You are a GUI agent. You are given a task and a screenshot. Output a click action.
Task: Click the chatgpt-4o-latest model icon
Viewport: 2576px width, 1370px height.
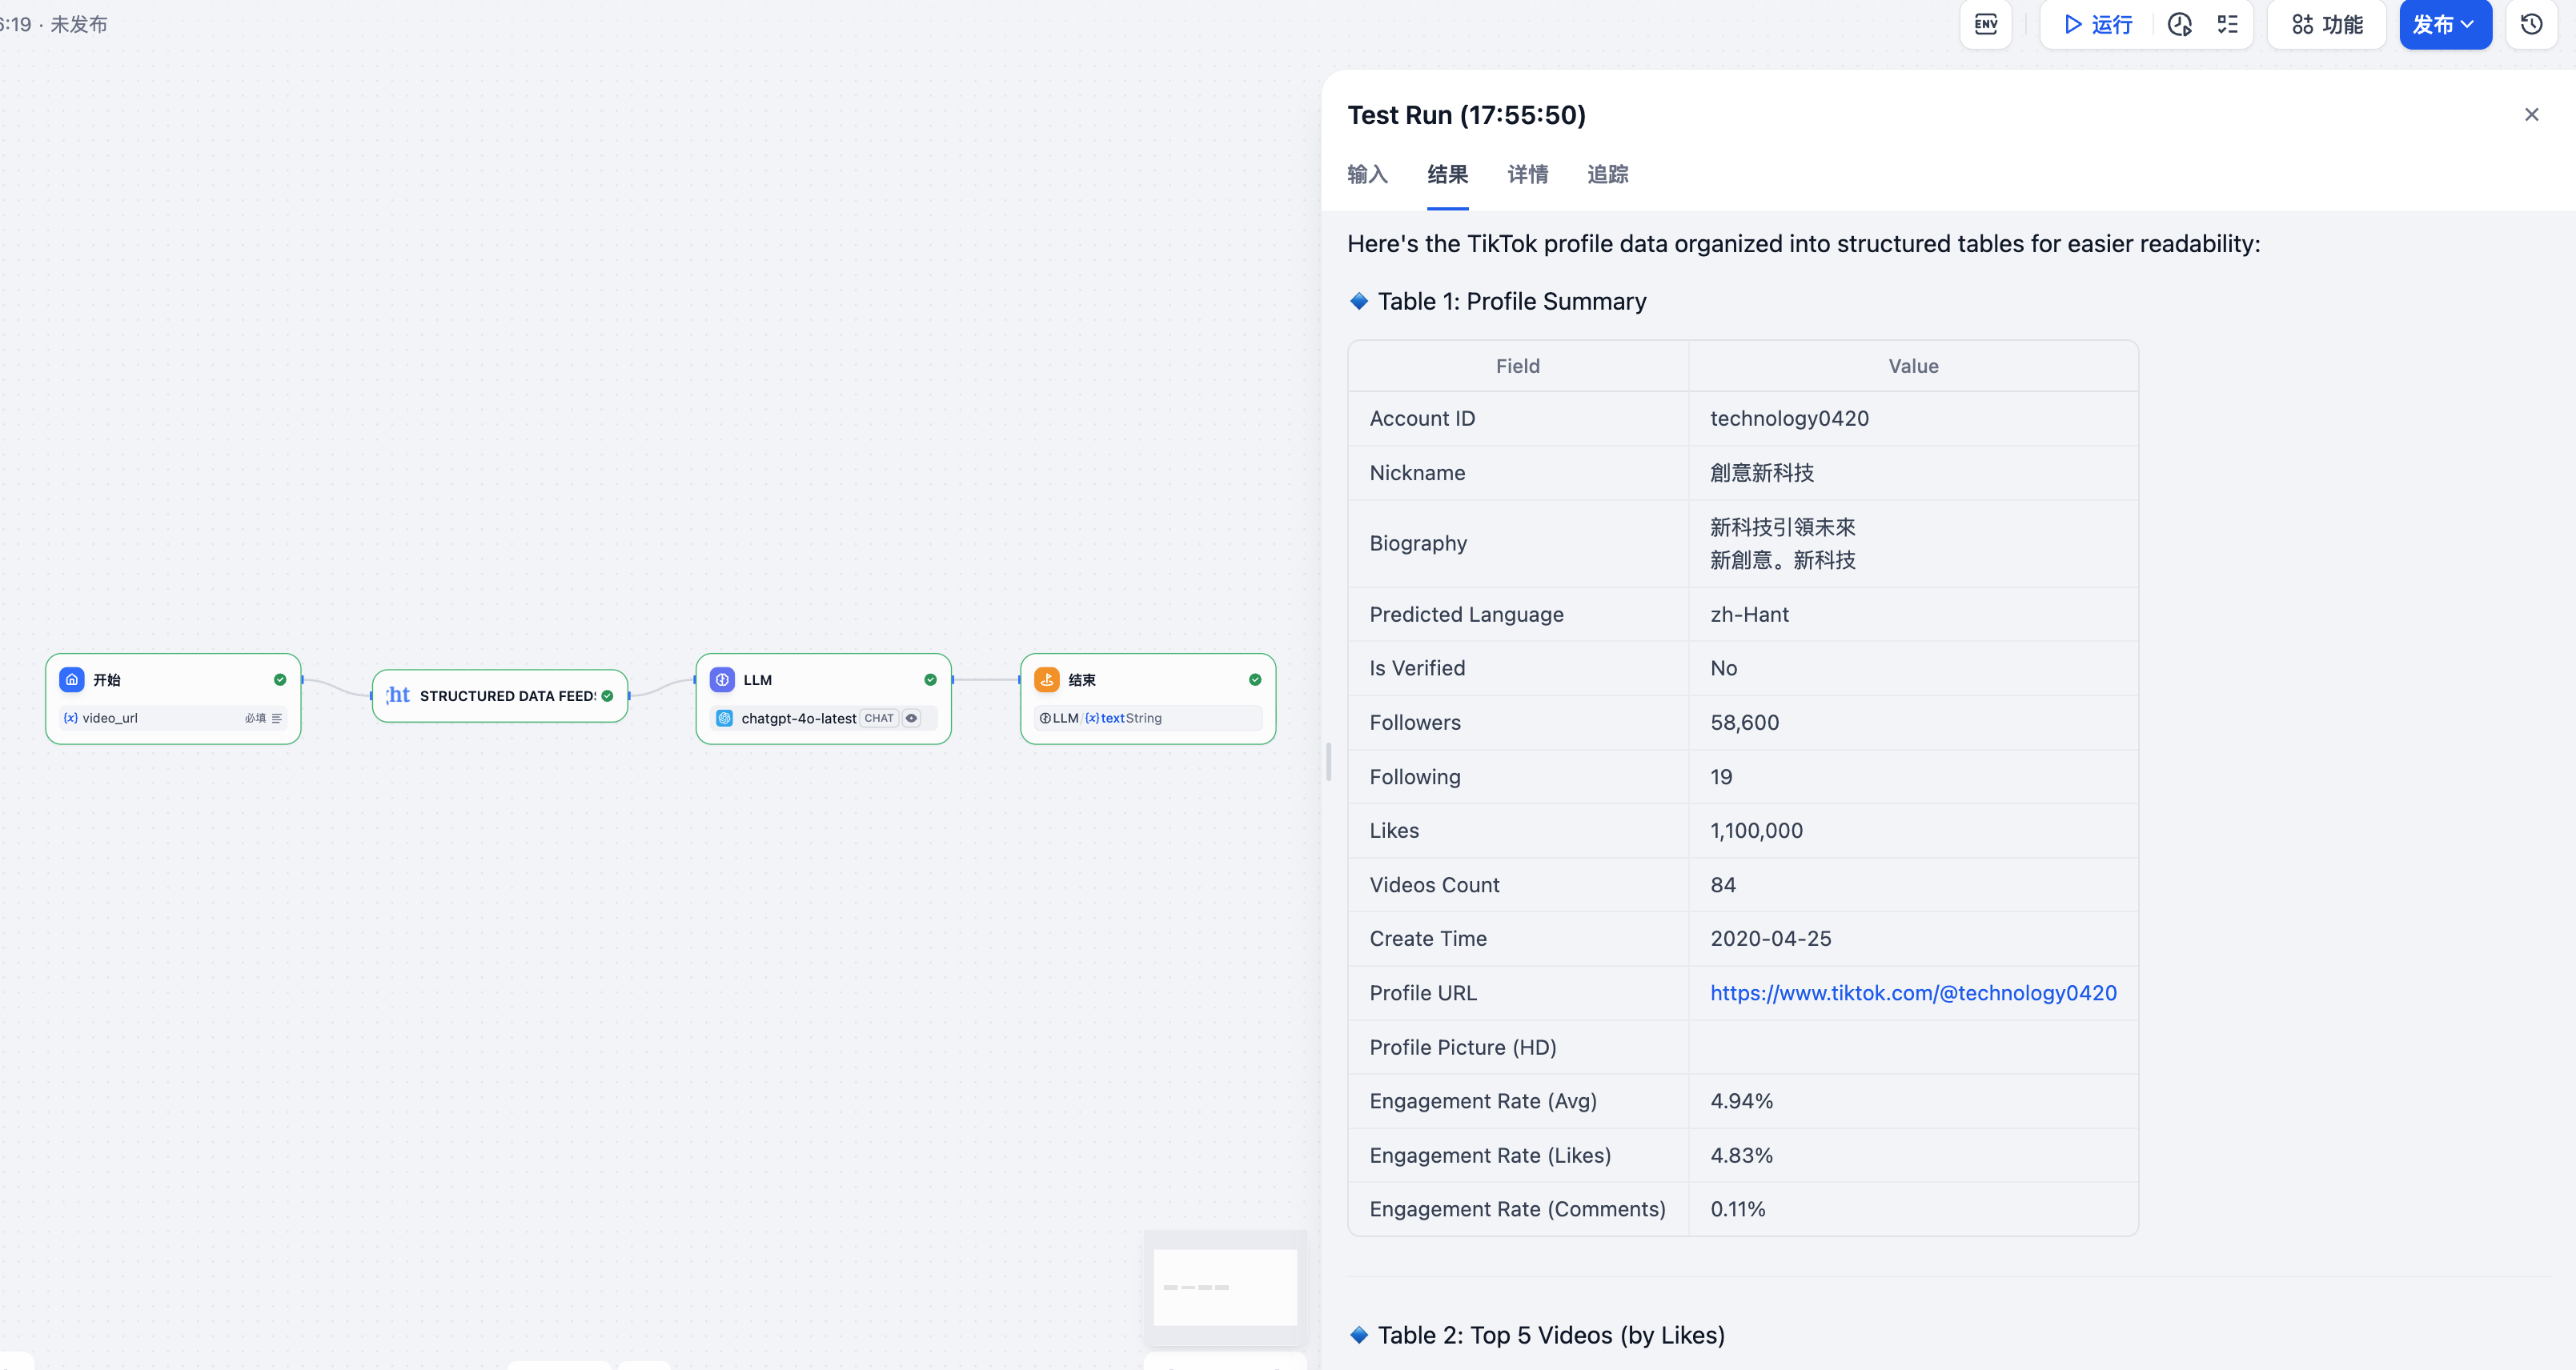(x=725, y=718)
